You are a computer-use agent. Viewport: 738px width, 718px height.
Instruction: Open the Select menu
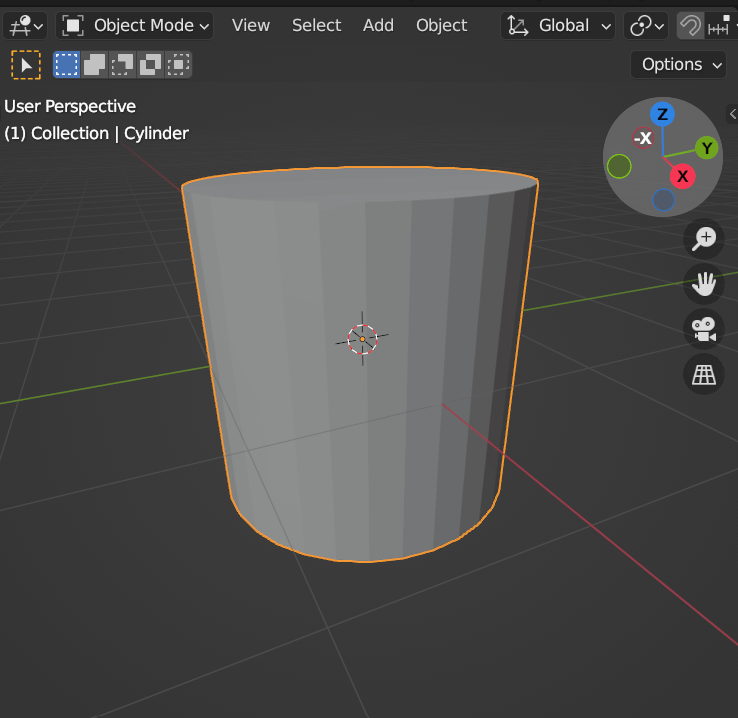[316, 25]
